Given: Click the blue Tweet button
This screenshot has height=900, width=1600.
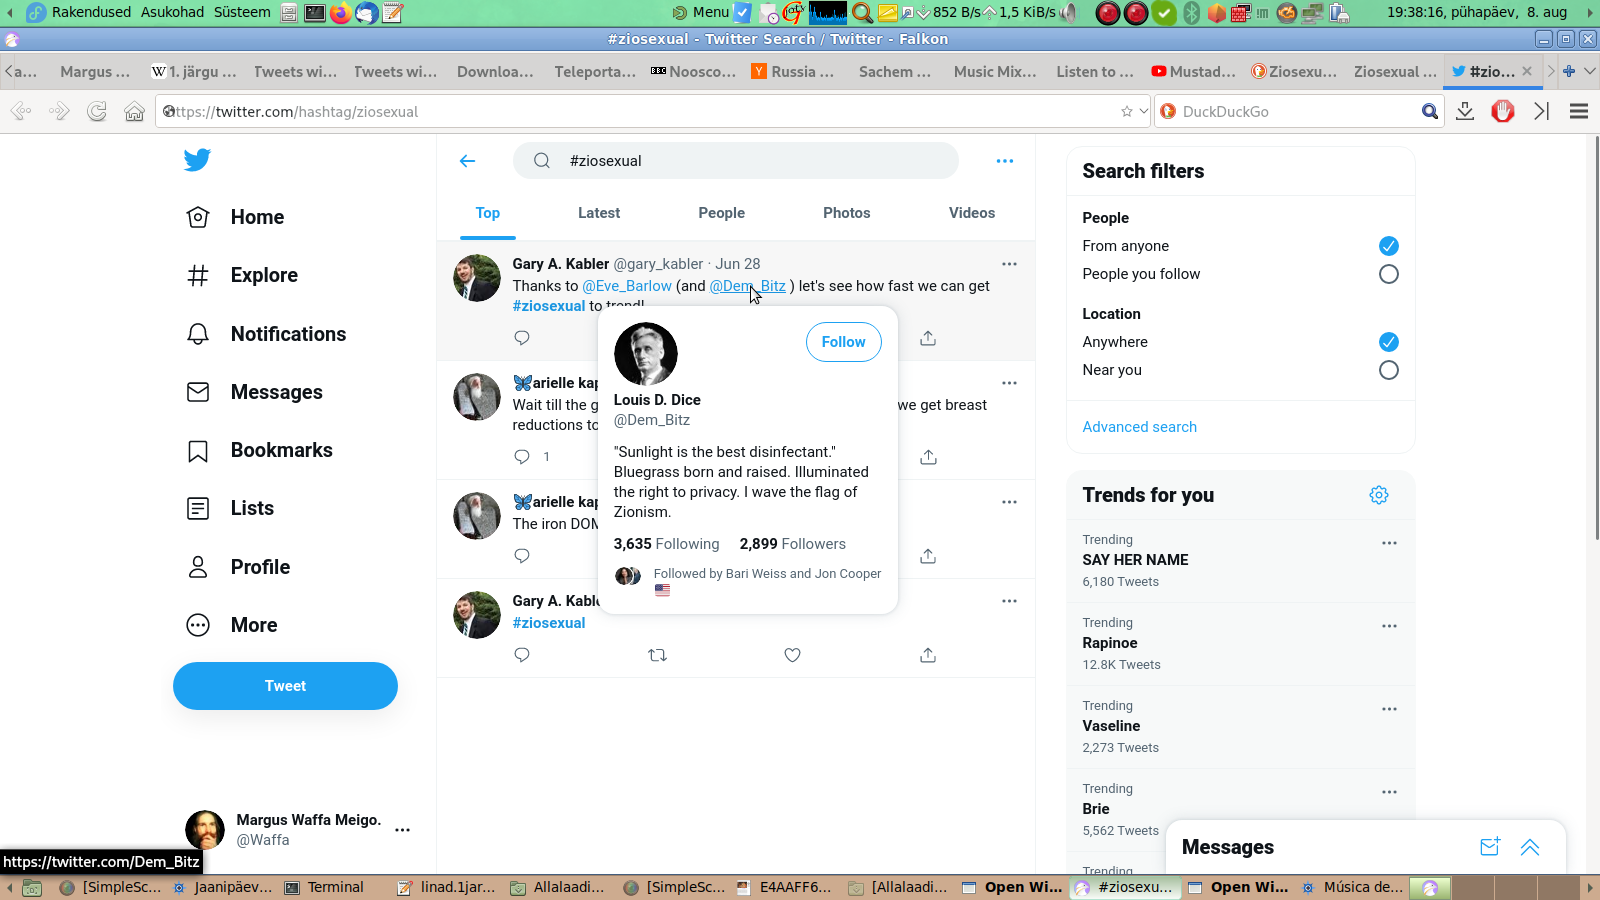Looking at the screenshot, I should tap(285, 686).
